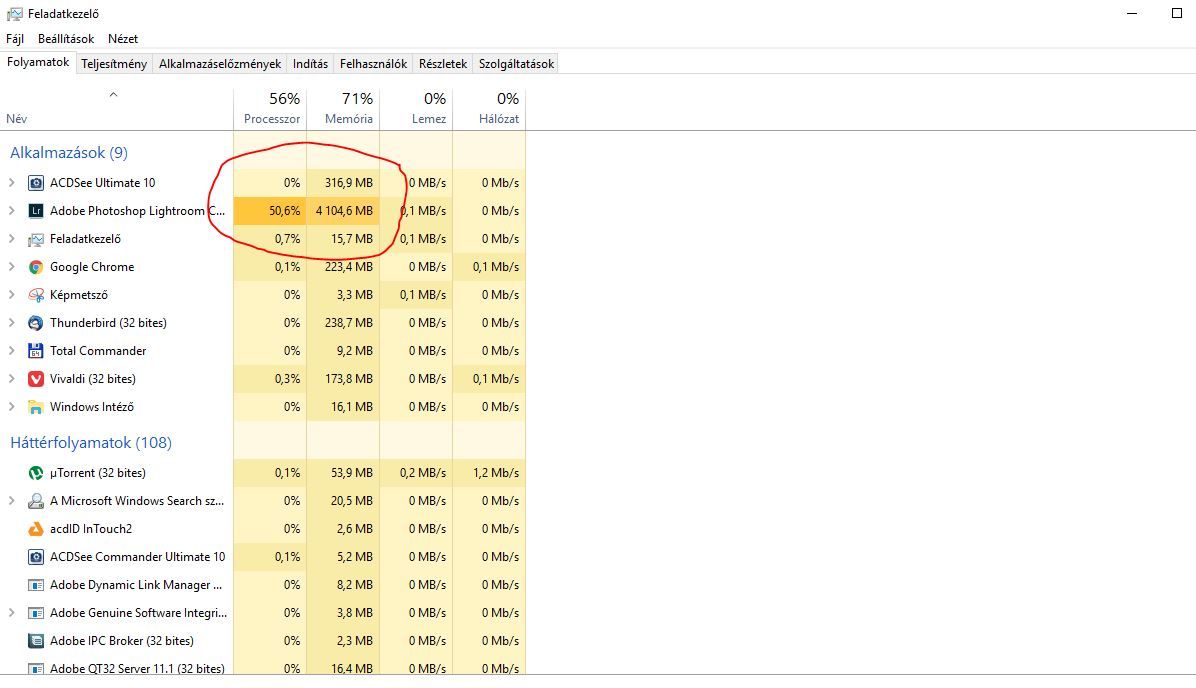Open the Fájl menu
Viewport: 1196px width, 688px height.
[15, 39]
